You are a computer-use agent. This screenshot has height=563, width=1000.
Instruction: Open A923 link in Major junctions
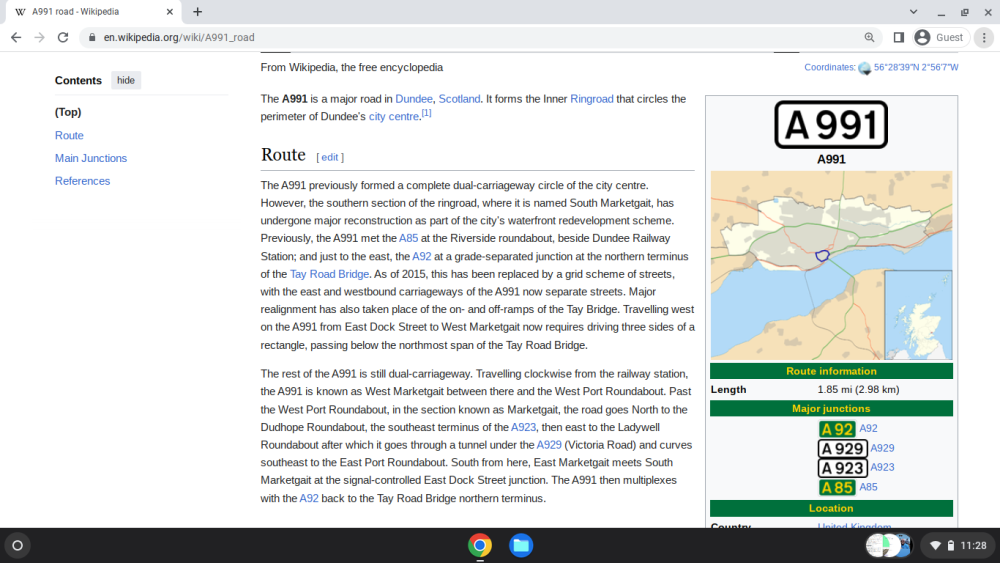click(x=882, y=467)
